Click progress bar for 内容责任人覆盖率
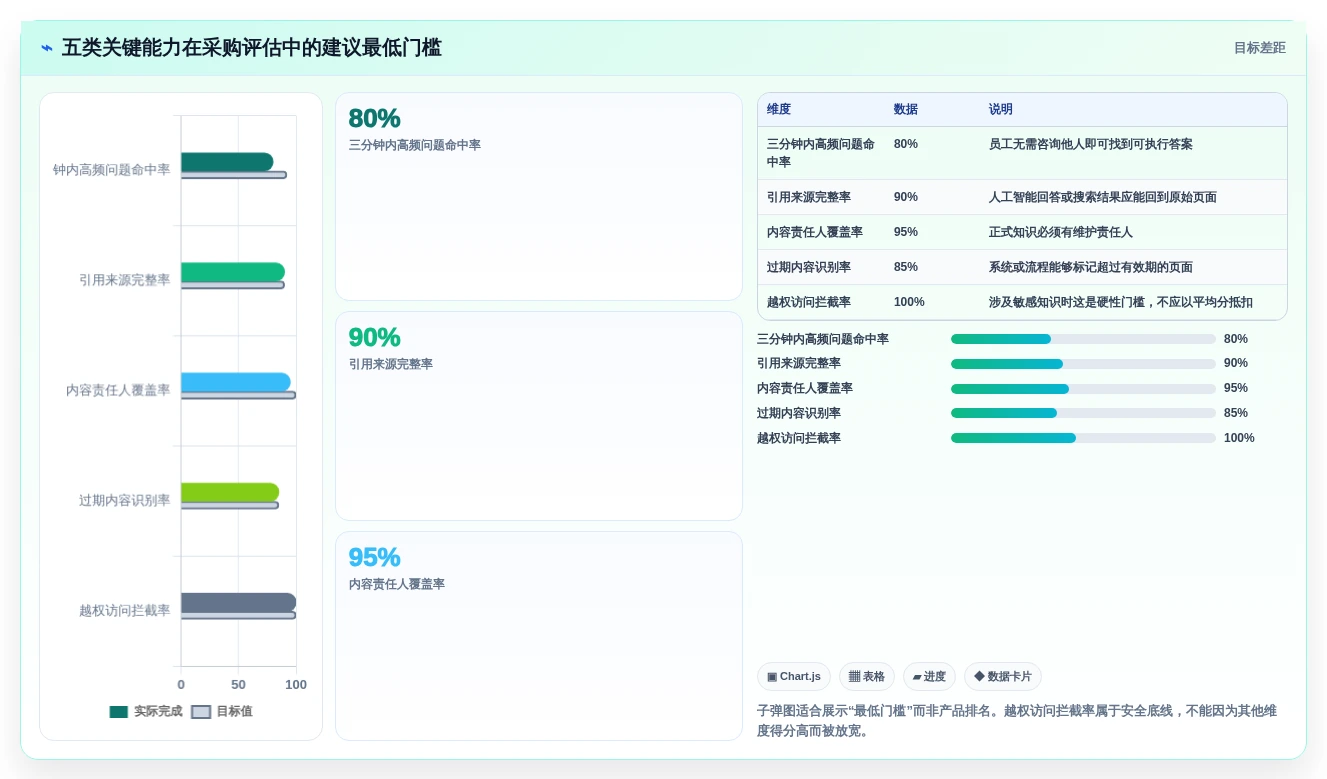Image resolution: width=1327 pixels, height=779 pixels. pyautogui.click(x=1083, y=389)
